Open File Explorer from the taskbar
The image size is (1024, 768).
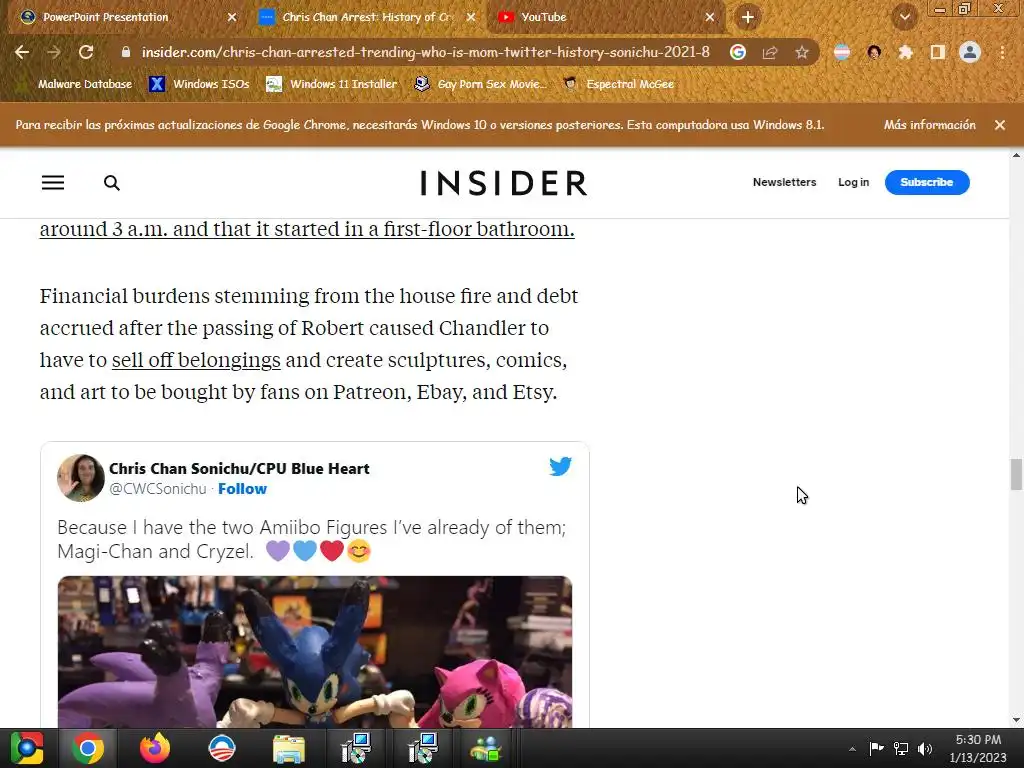pyautogui.click(x=289, y=748)
